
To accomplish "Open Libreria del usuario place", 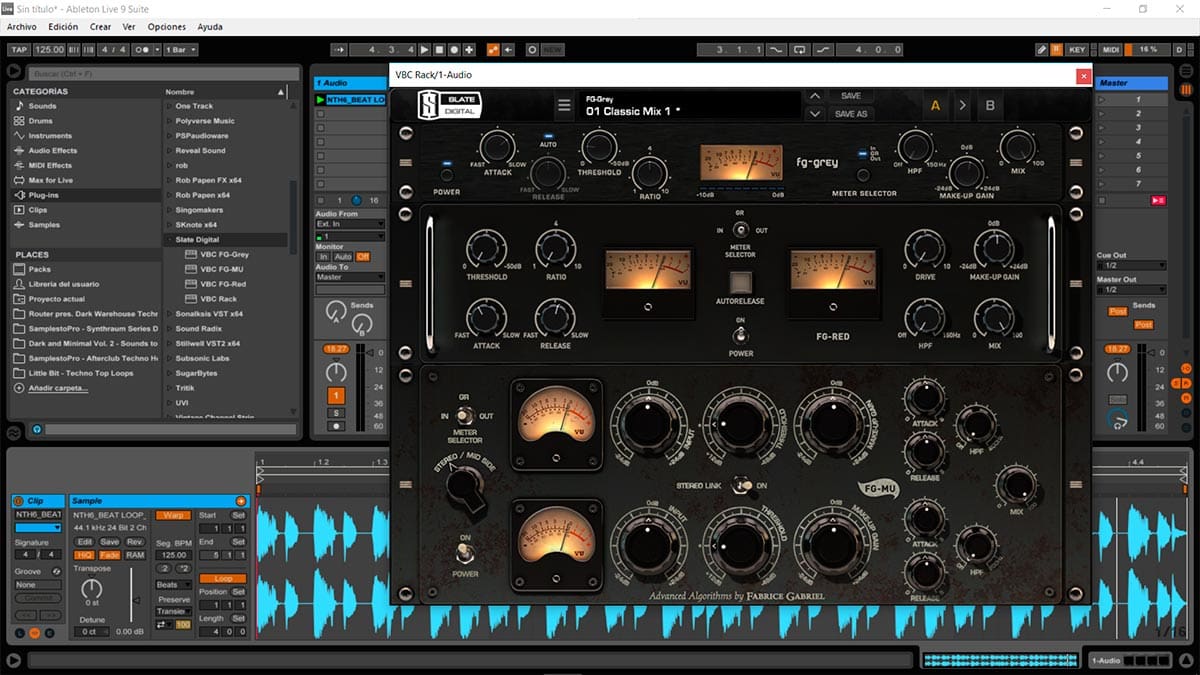I will (x=64, y=284).
